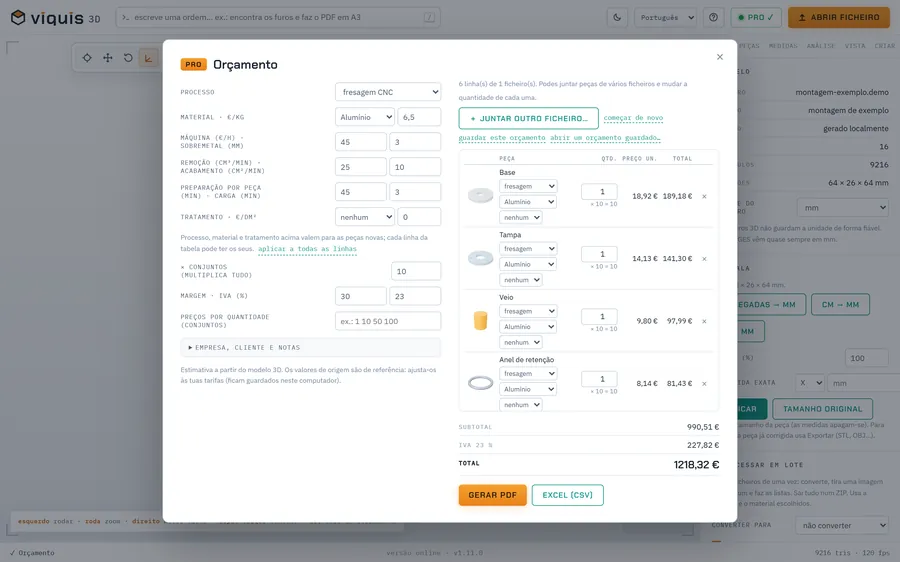This screenshot has height=562, width=900.
Task: Click the total 1218,32 € value
Action: [696, 464]
